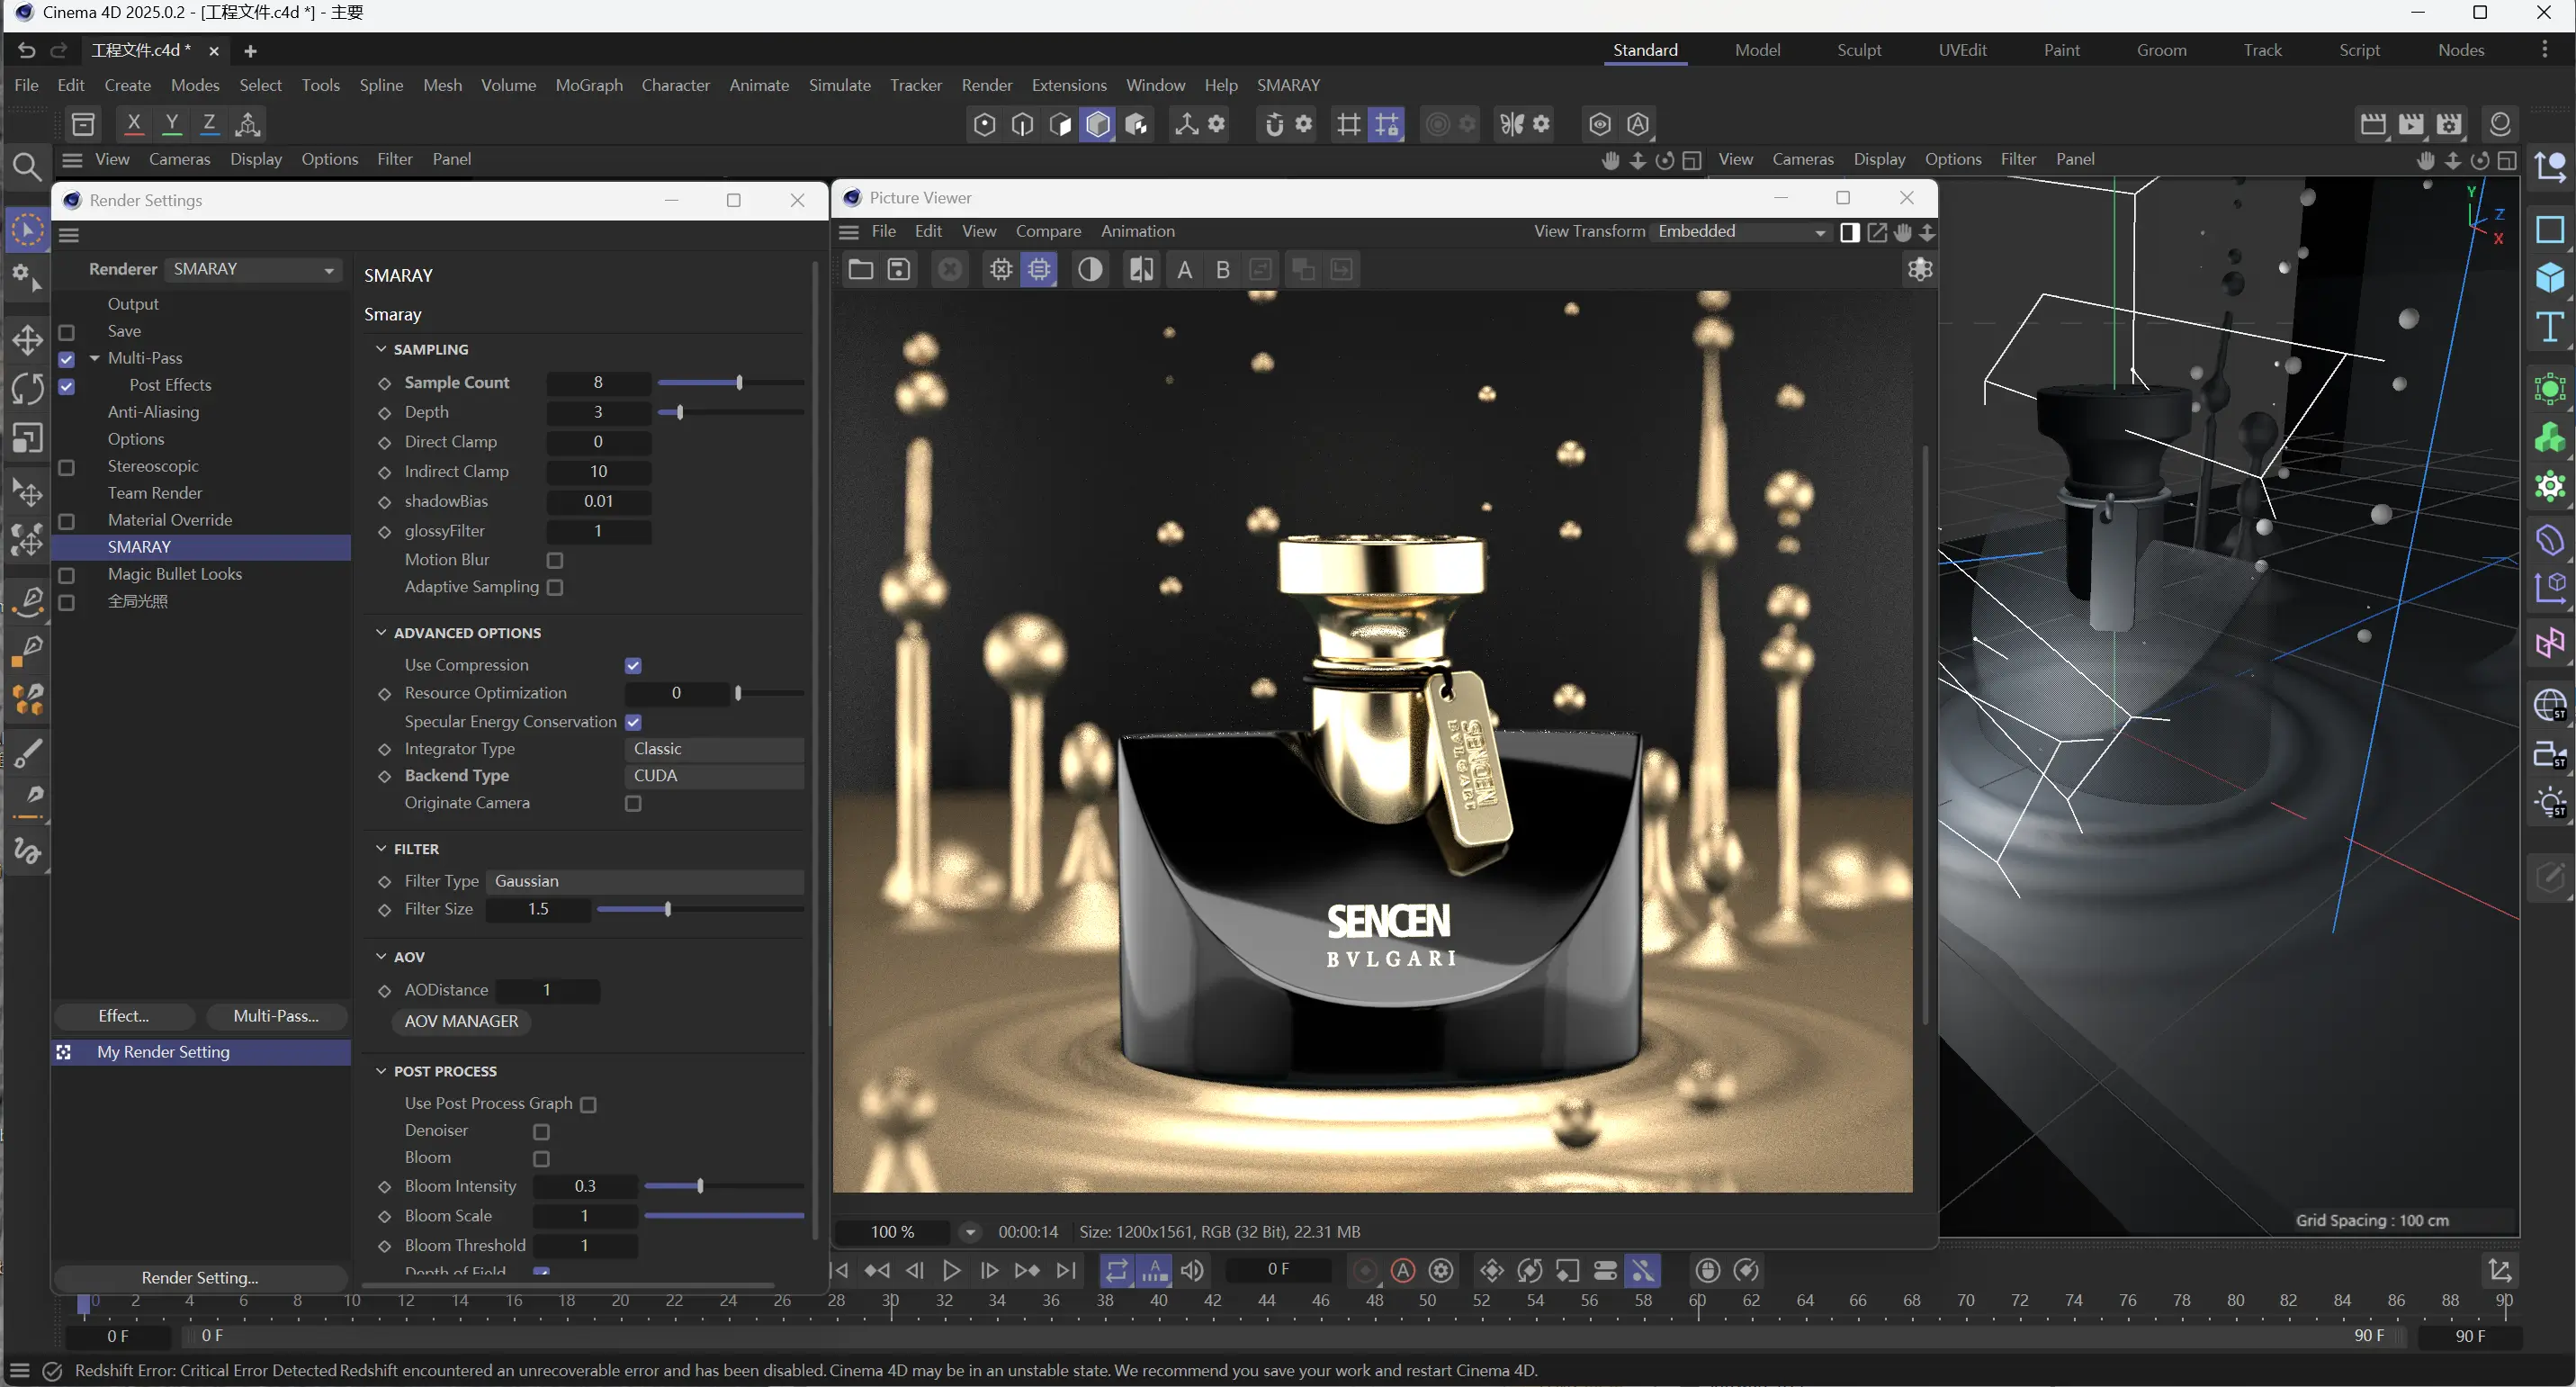Open an image via the folder icon in Picture Viewer
2576x1387 pixels.
(x=859, y=269)
